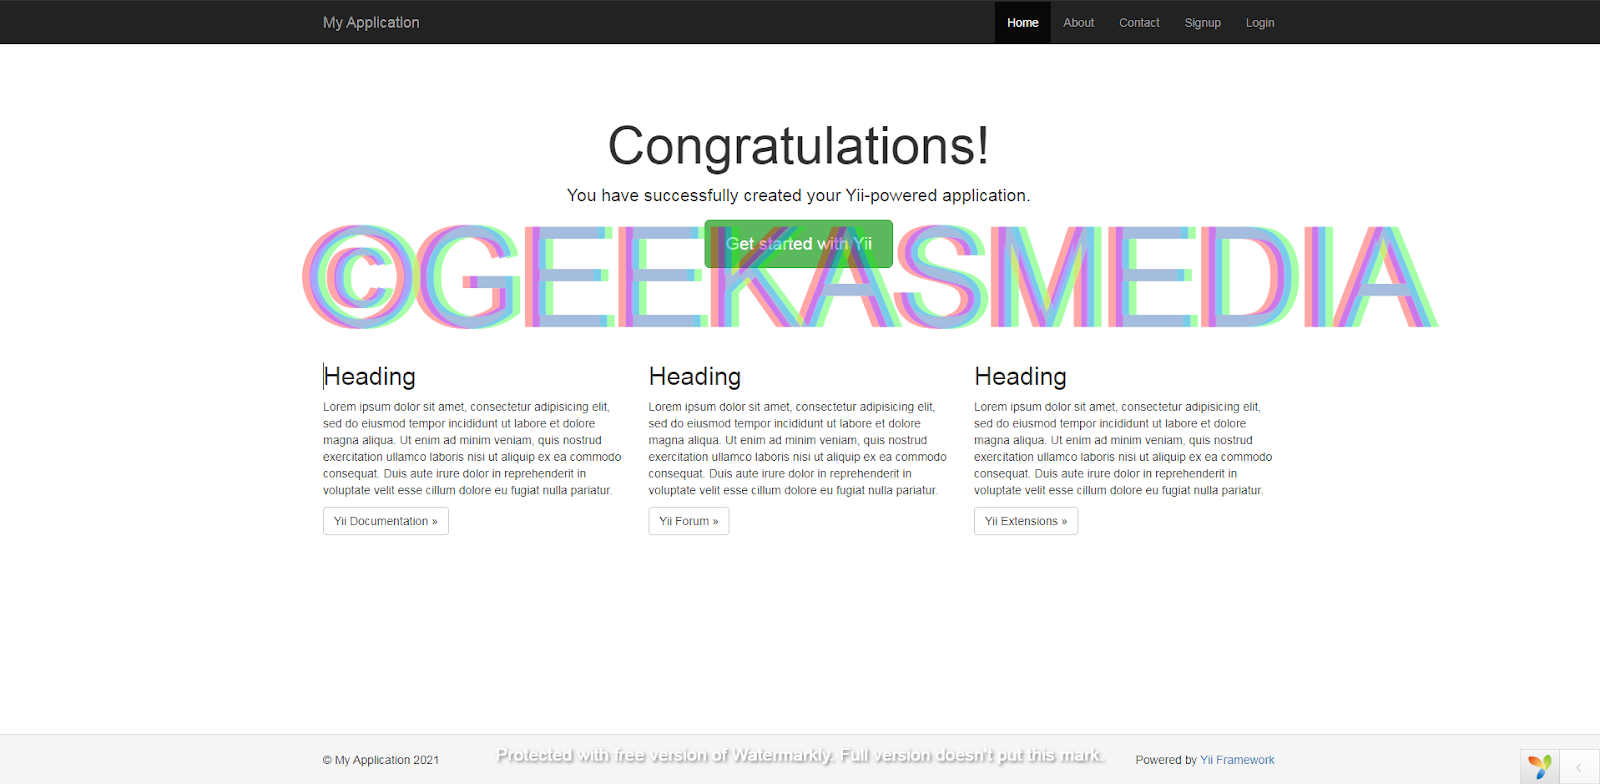1600x784 pixels.
Task: Open the Yii Documentation link button
Action: click(386, 521)
